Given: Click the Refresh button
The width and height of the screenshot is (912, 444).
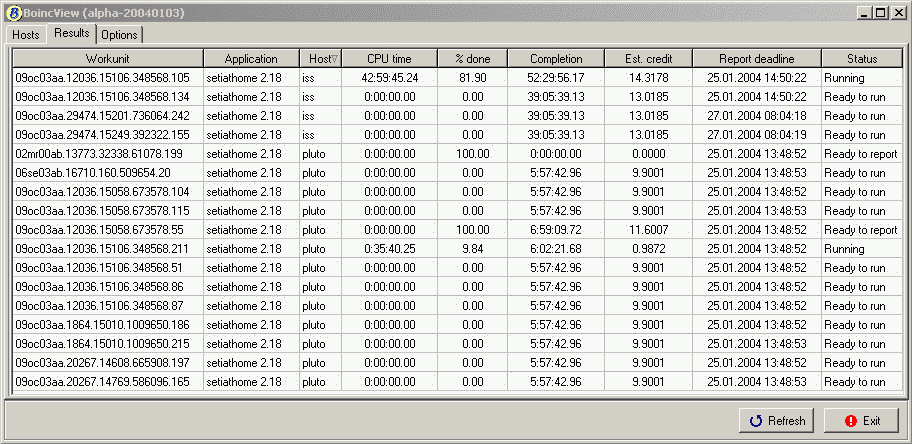Looking at the screenshot, I should tap(776, 421).
